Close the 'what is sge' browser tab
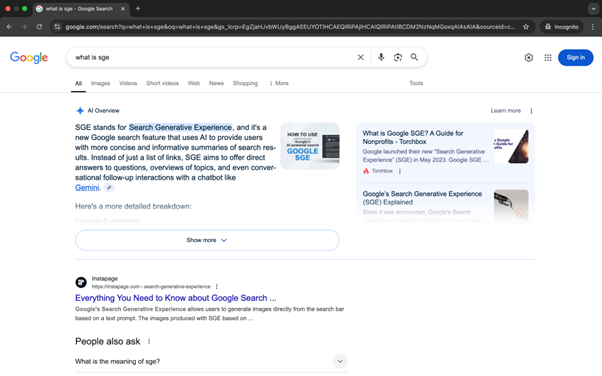 [x=123, y=8]
